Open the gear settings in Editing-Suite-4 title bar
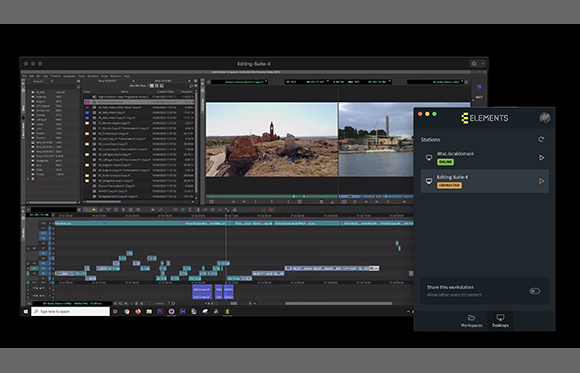The width and height of the screenshot is (580, 373). click(474, 64)
